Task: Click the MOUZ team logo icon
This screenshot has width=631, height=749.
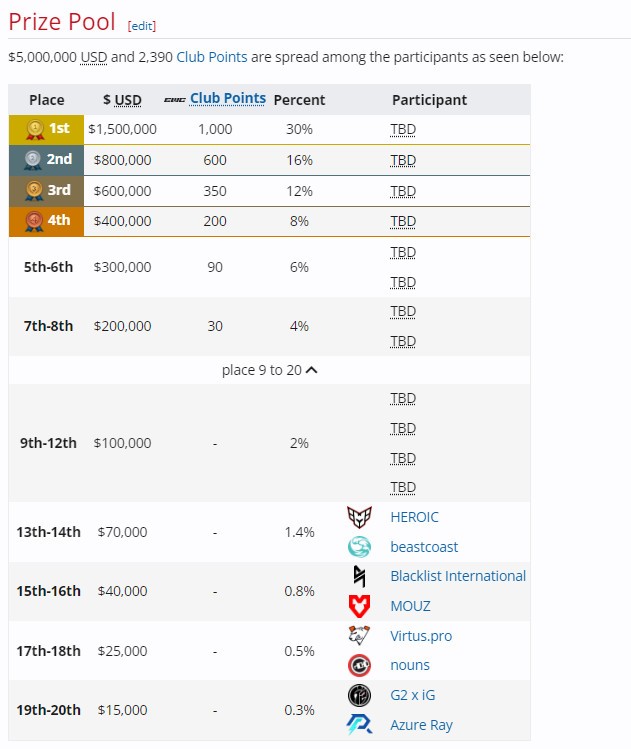Action: click(x=359, y=606)
